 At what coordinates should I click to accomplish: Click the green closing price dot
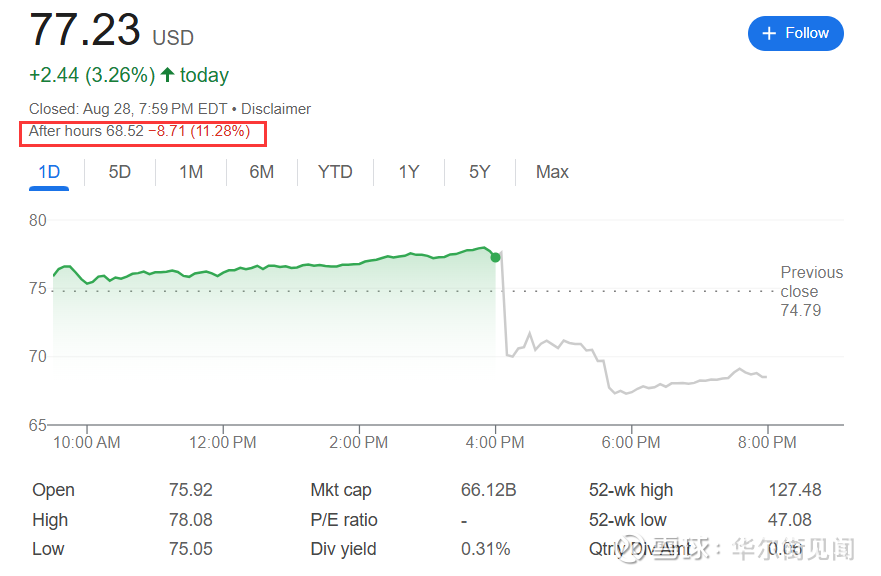tap(495, 257)
